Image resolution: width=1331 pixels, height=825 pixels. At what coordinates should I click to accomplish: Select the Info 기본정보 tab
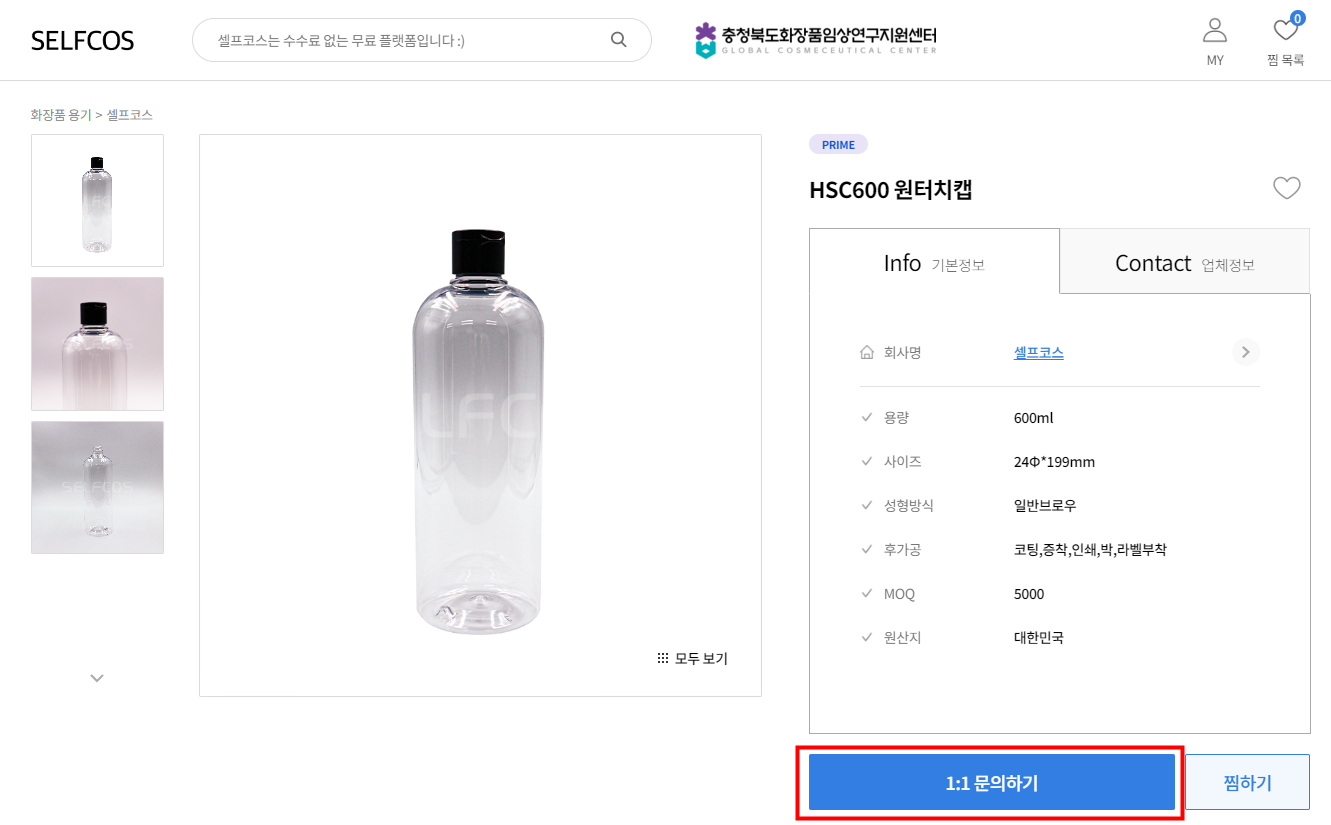coord(934,263)
